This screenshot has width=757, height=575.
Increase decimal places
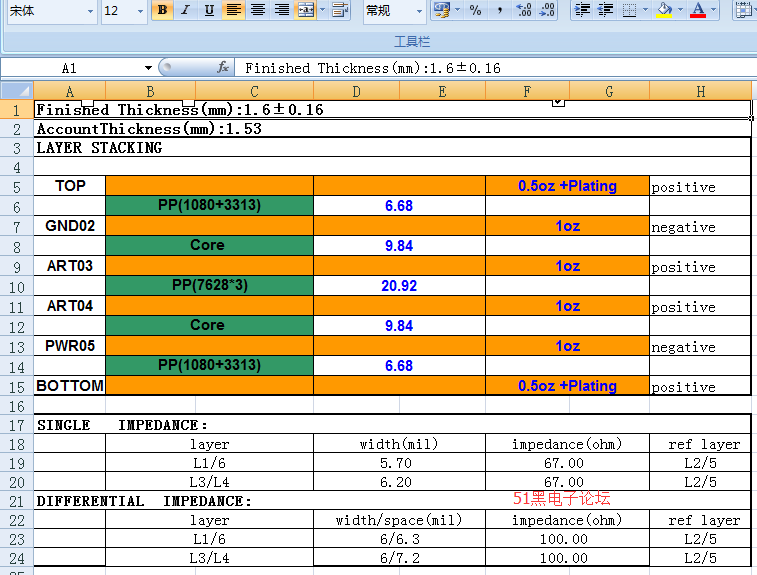point(524,10)
